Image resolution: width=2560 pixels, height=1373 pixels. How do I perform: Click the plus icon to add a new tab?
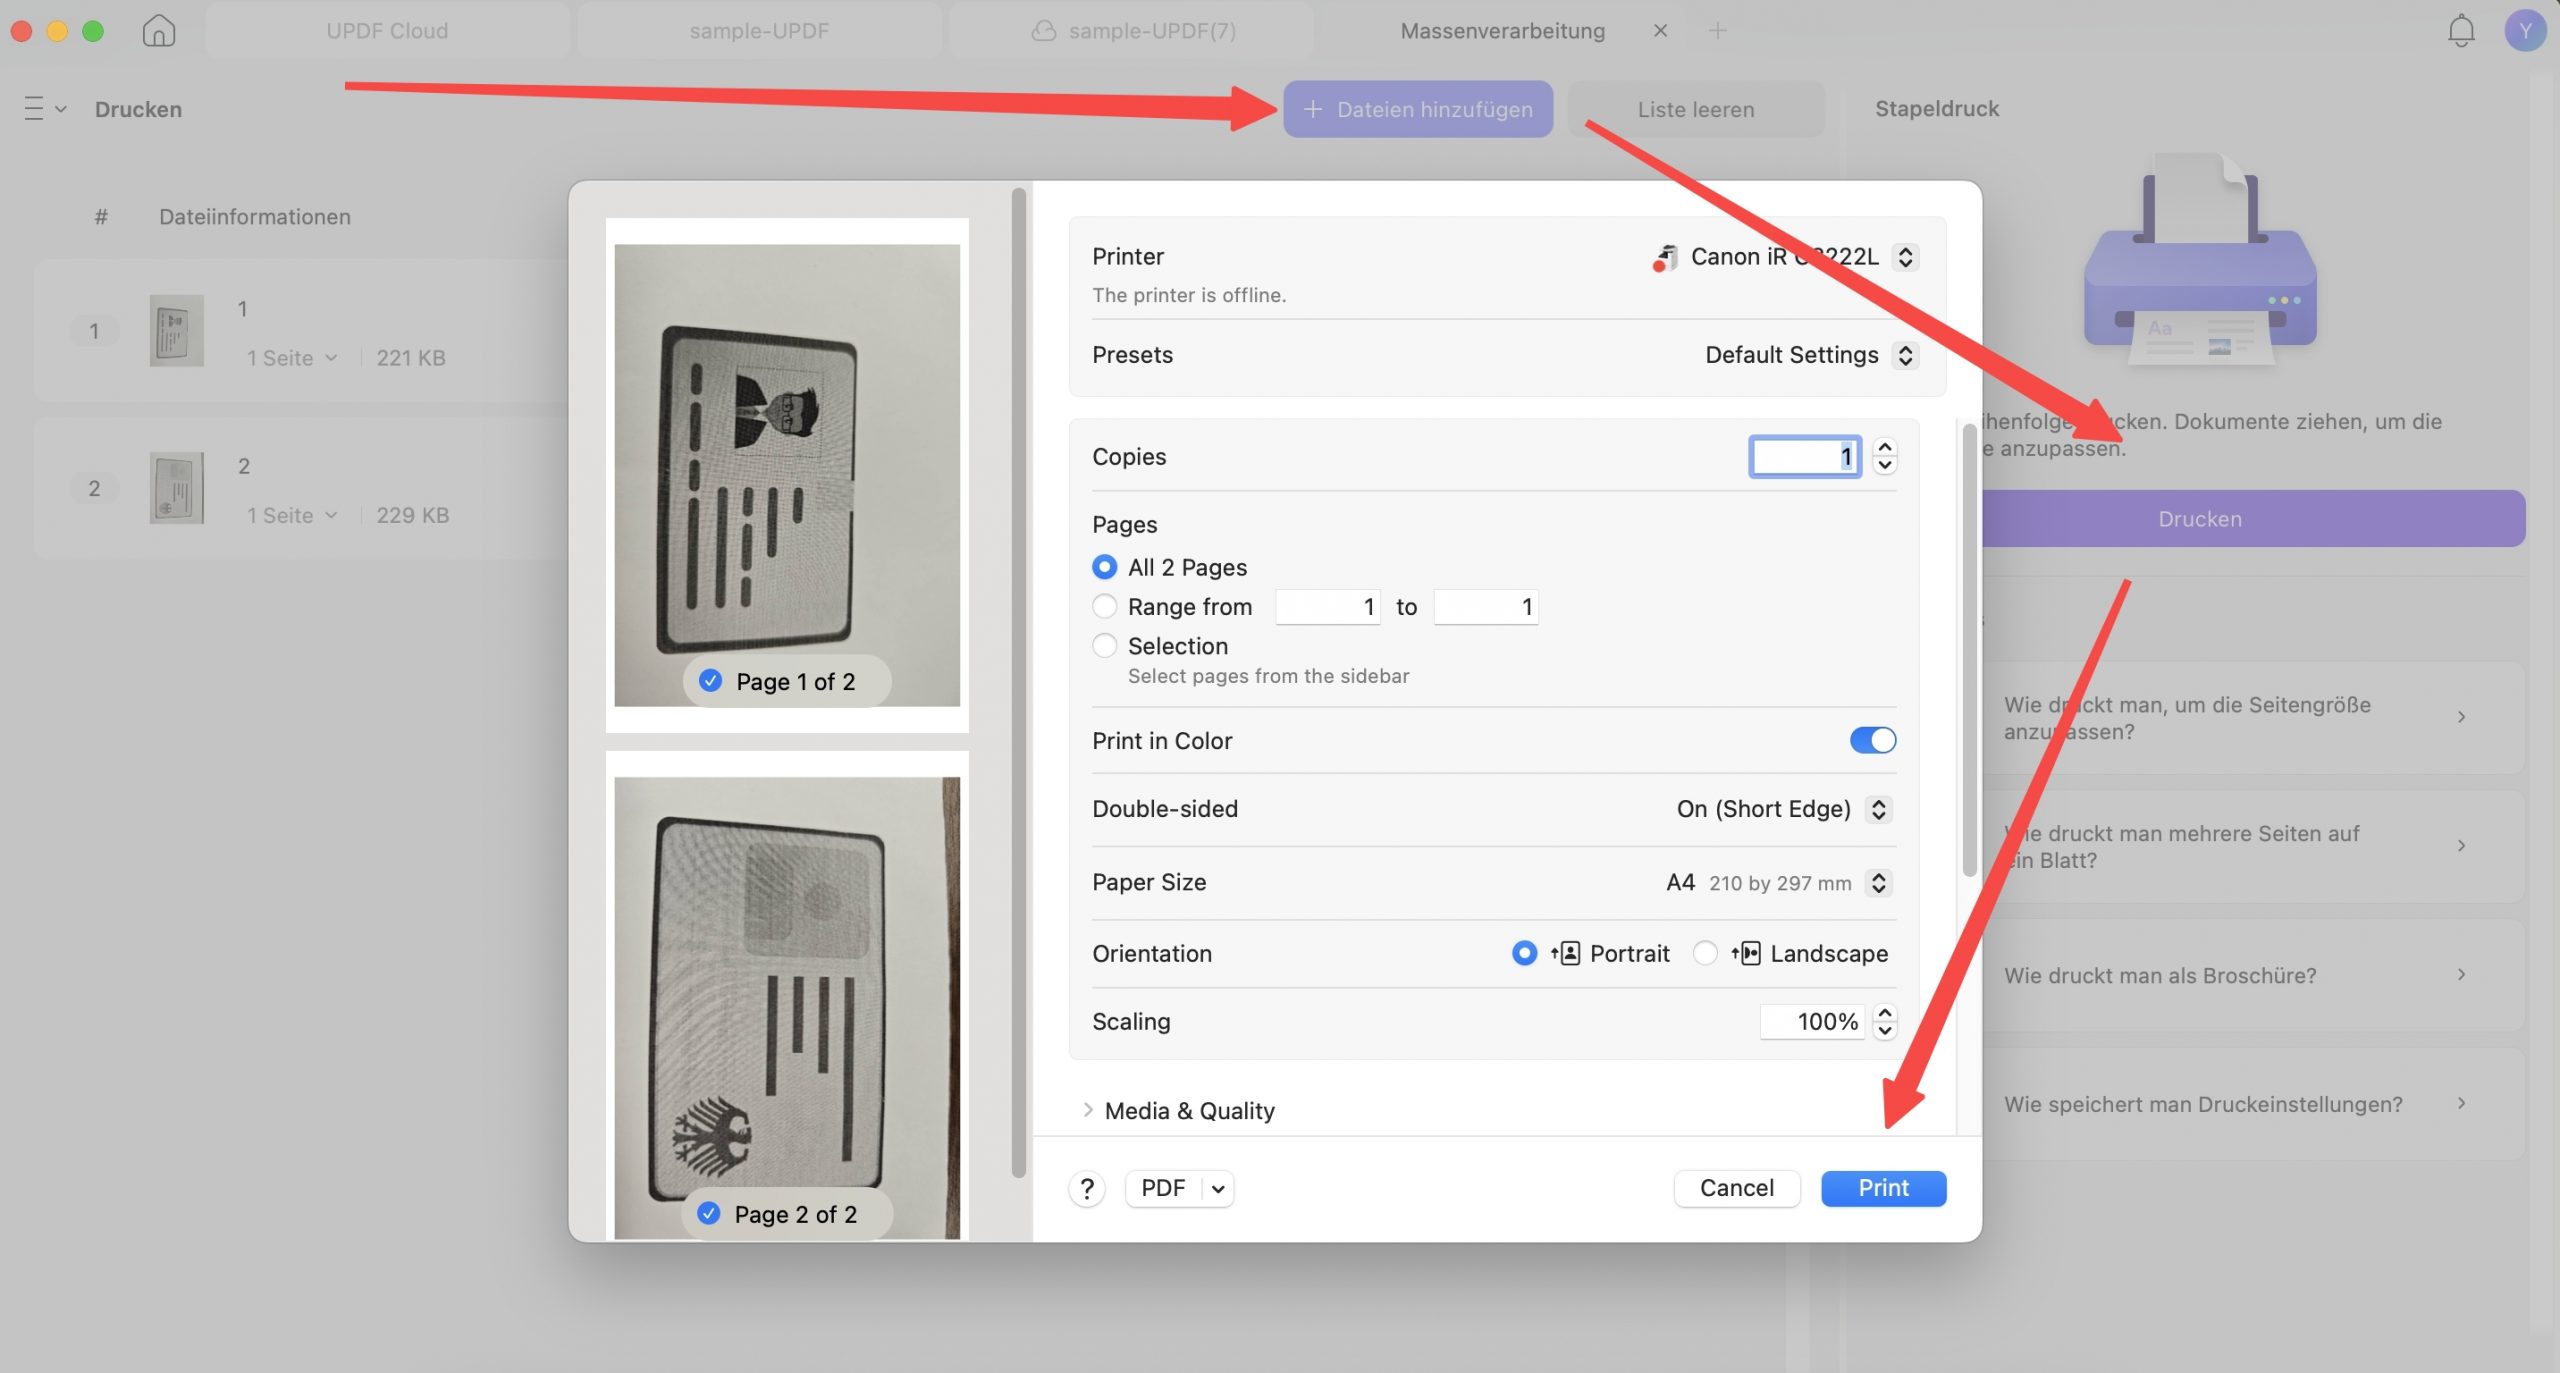pyautogui.click(x=1717, y=30)
